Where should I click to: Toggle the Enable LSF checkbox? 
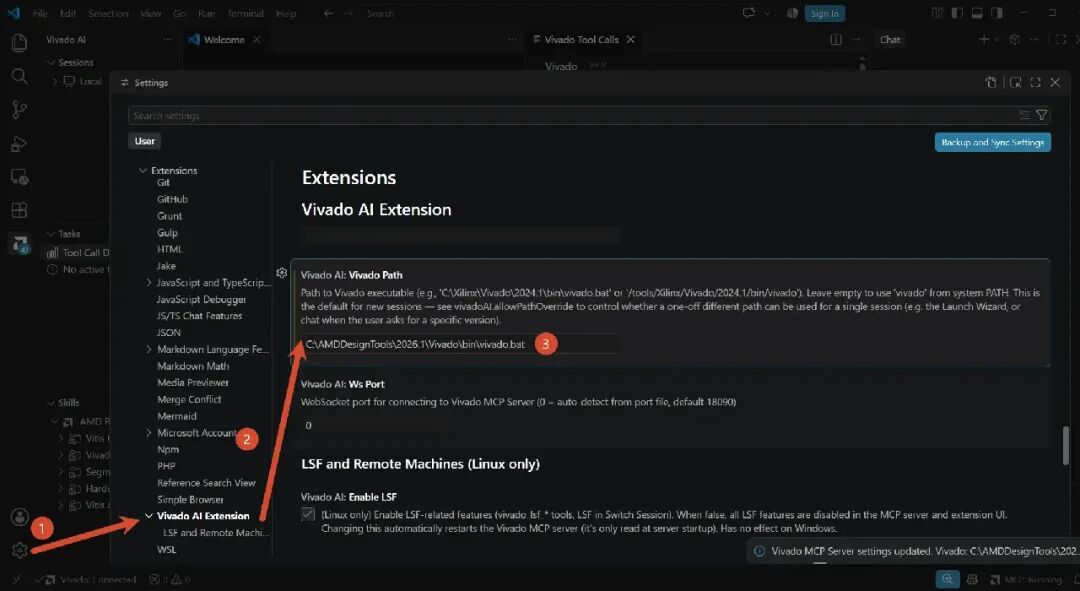tap(308, 515)
